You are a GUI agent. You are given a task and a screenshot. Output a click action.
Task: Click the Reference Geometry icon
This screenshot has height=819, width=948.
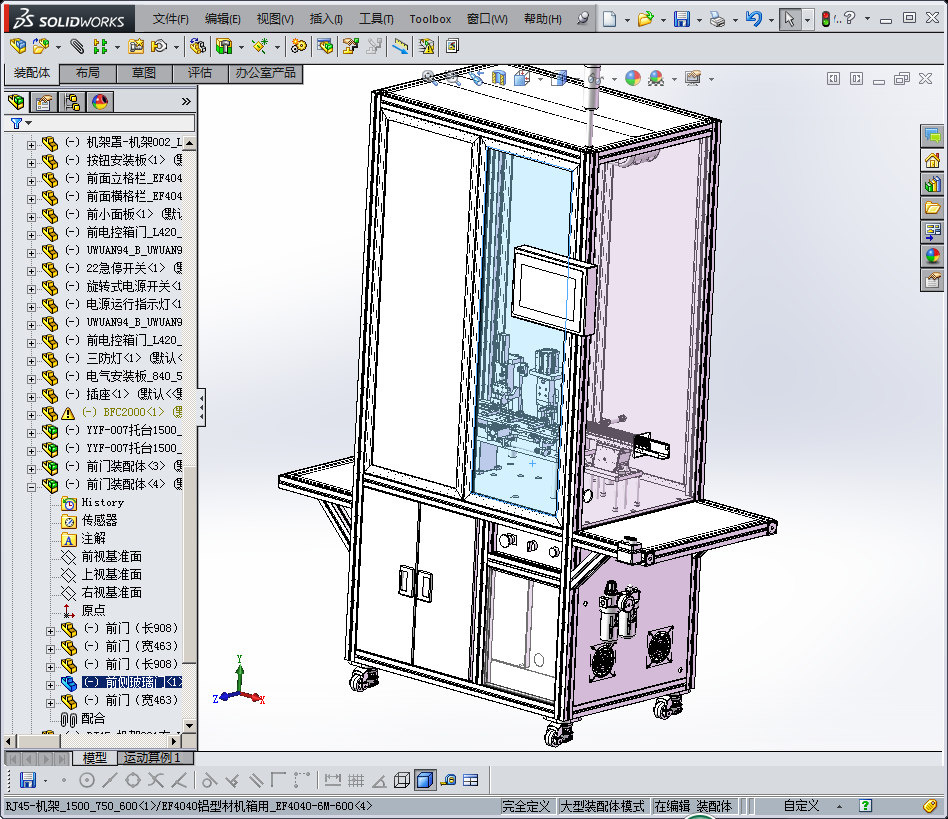(x=261, y=46)
